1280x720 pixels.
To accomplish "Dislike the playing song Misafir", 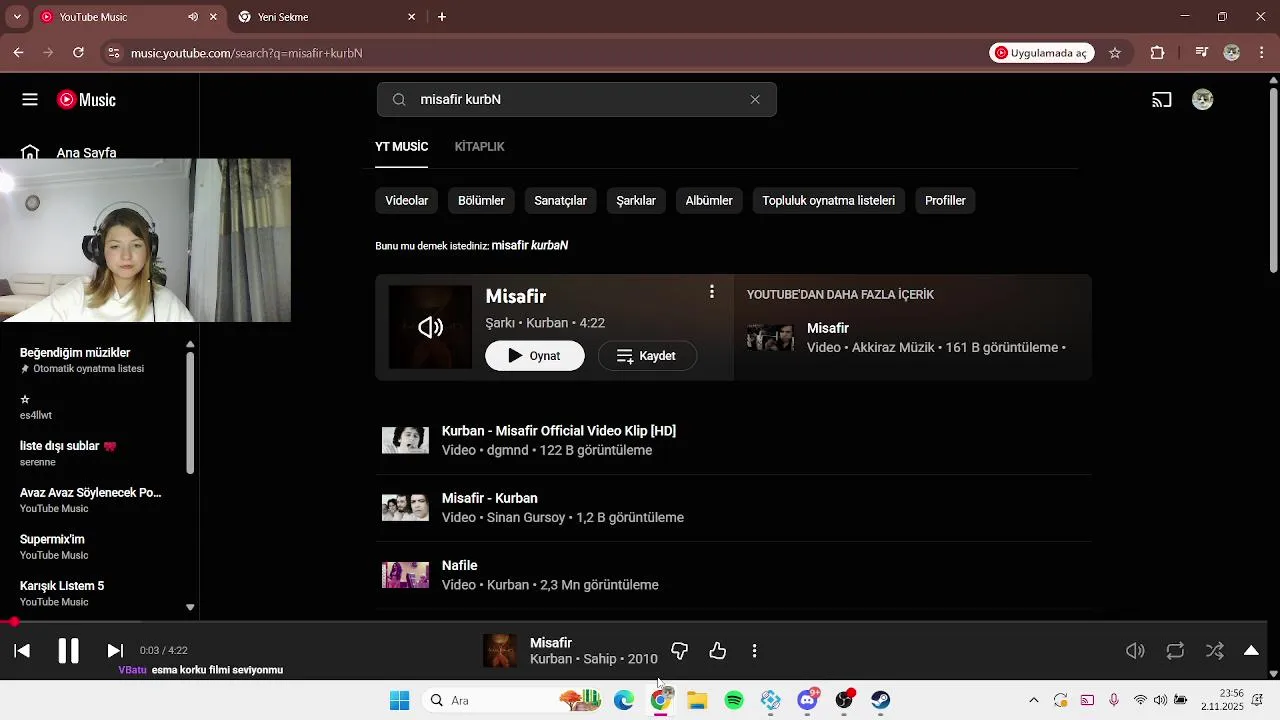I will pos(680,652).
